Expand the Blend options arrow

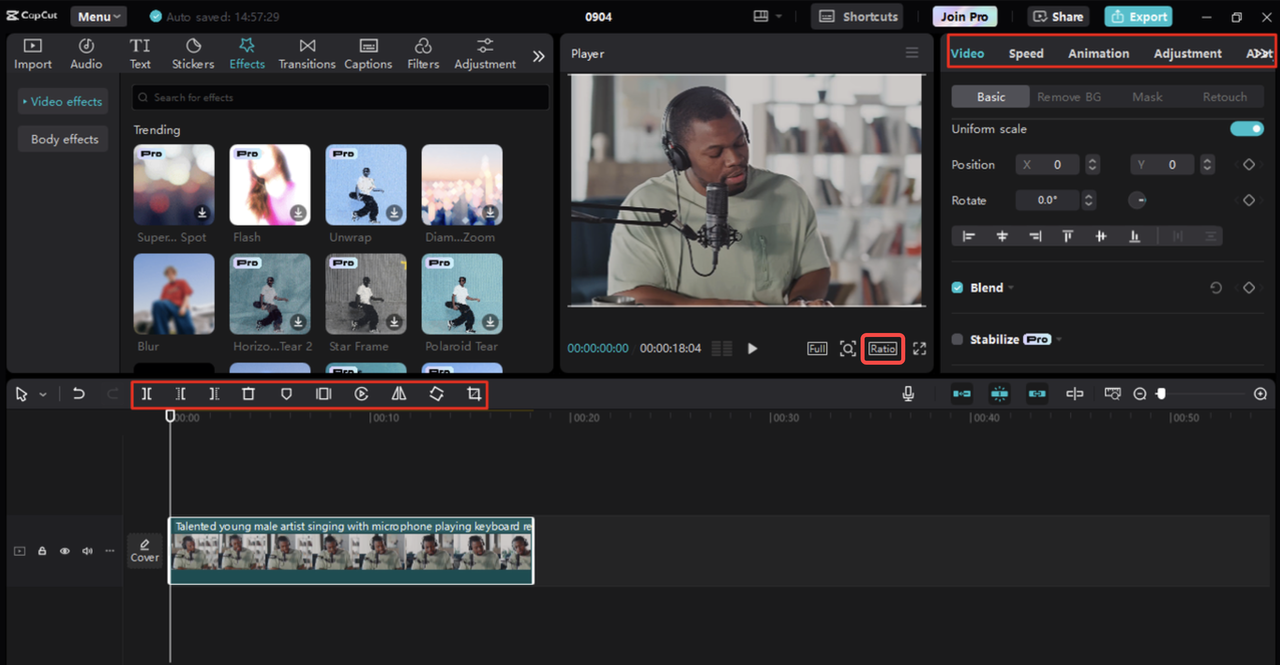click(x=1011, y=288)
